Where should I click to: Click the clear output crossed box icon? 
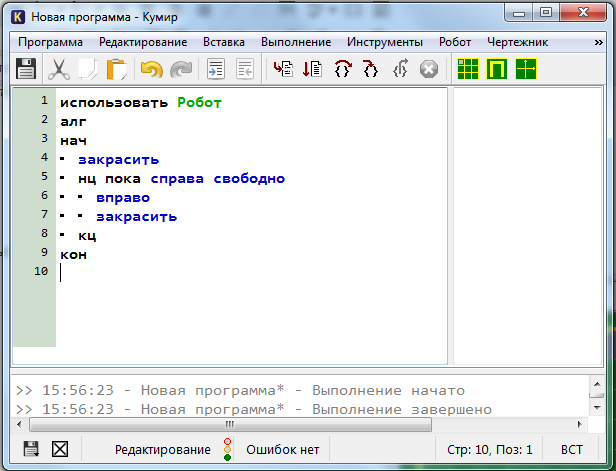(60, 449)
